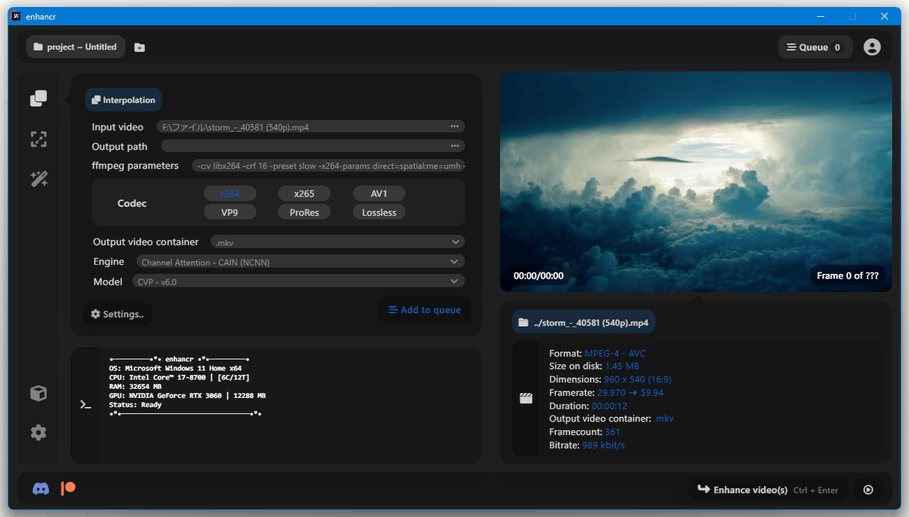Click Add to queue

click(424, 310)
